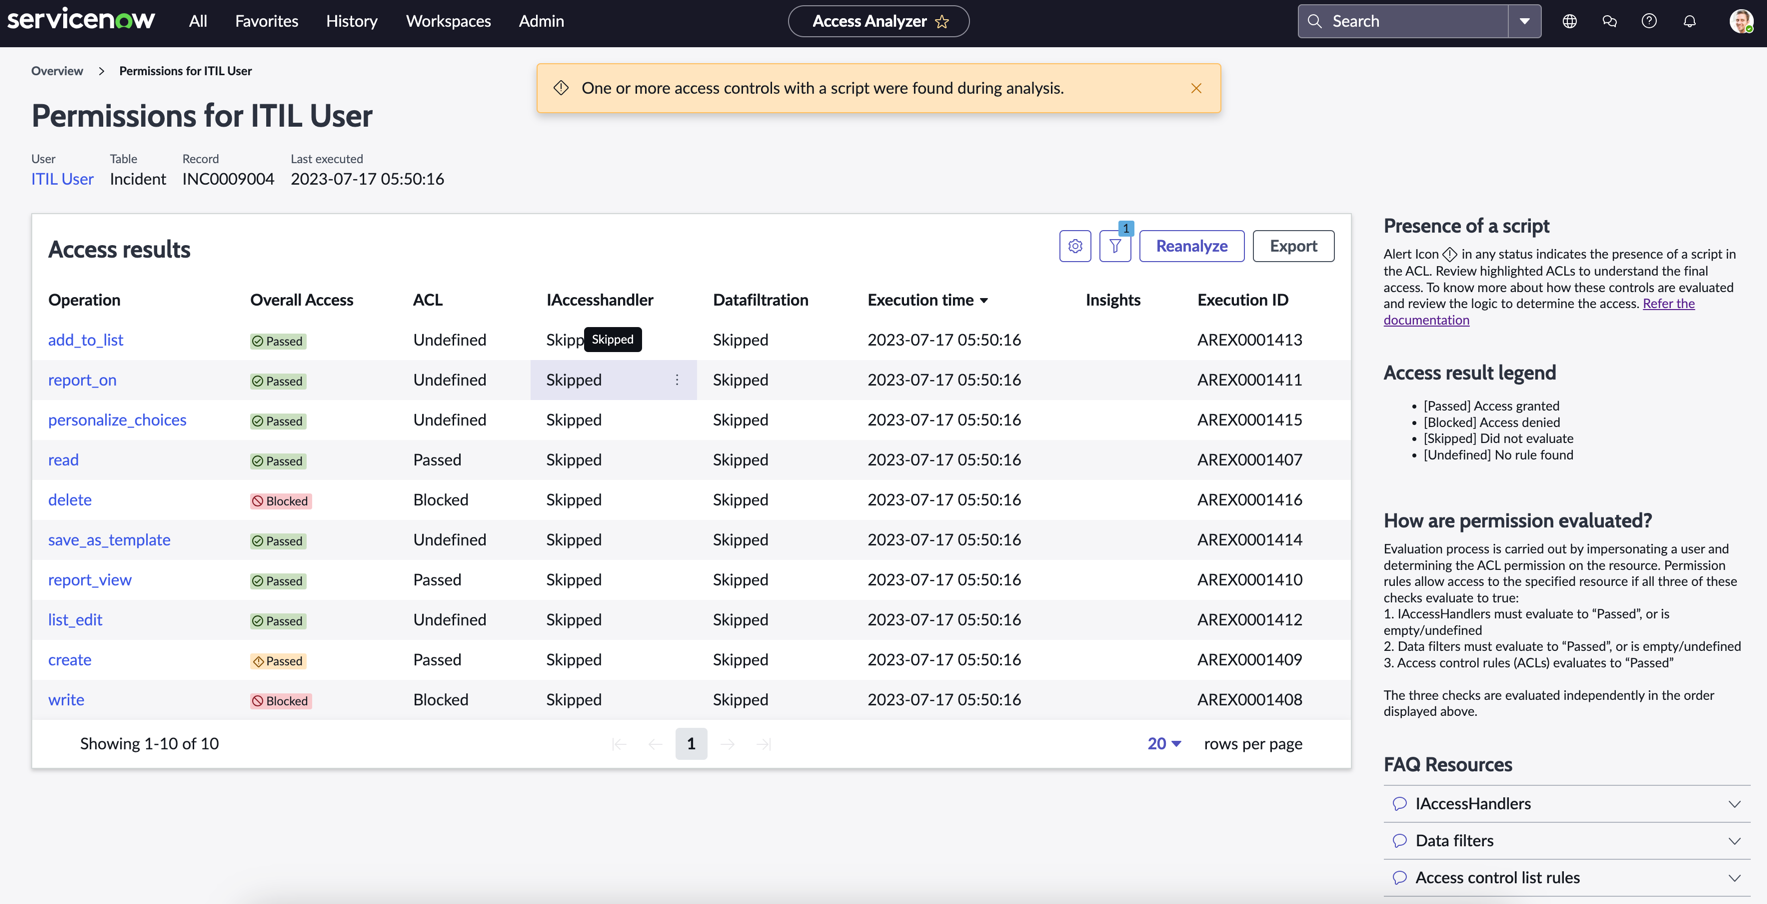Expand the Data filters FAQ section

(1734, 841)
